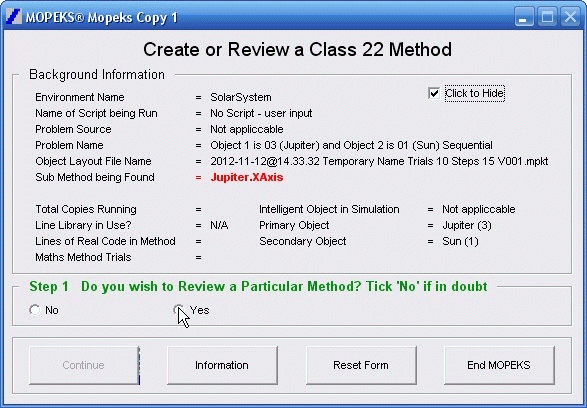Minimize the Mopeks Copy 1 window
This screenshot has width=587, height=408.
524,17
